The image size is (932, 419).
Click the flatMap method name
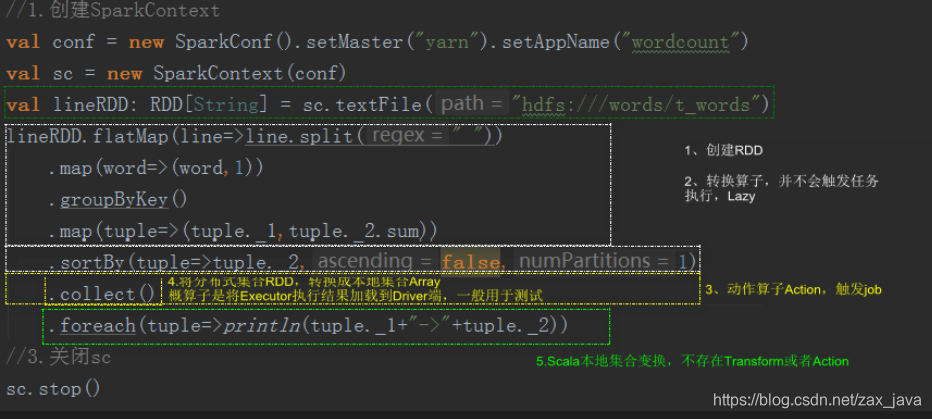click(130, 137)
